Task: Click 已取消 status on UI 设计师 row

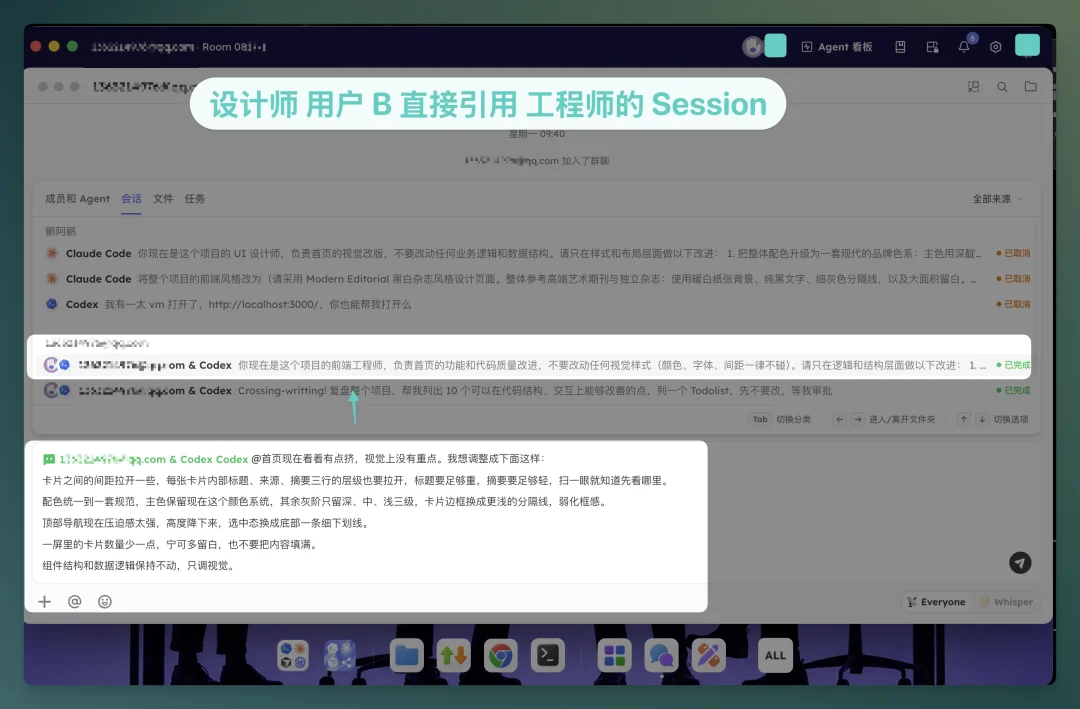Action: tap(1013, 254)
